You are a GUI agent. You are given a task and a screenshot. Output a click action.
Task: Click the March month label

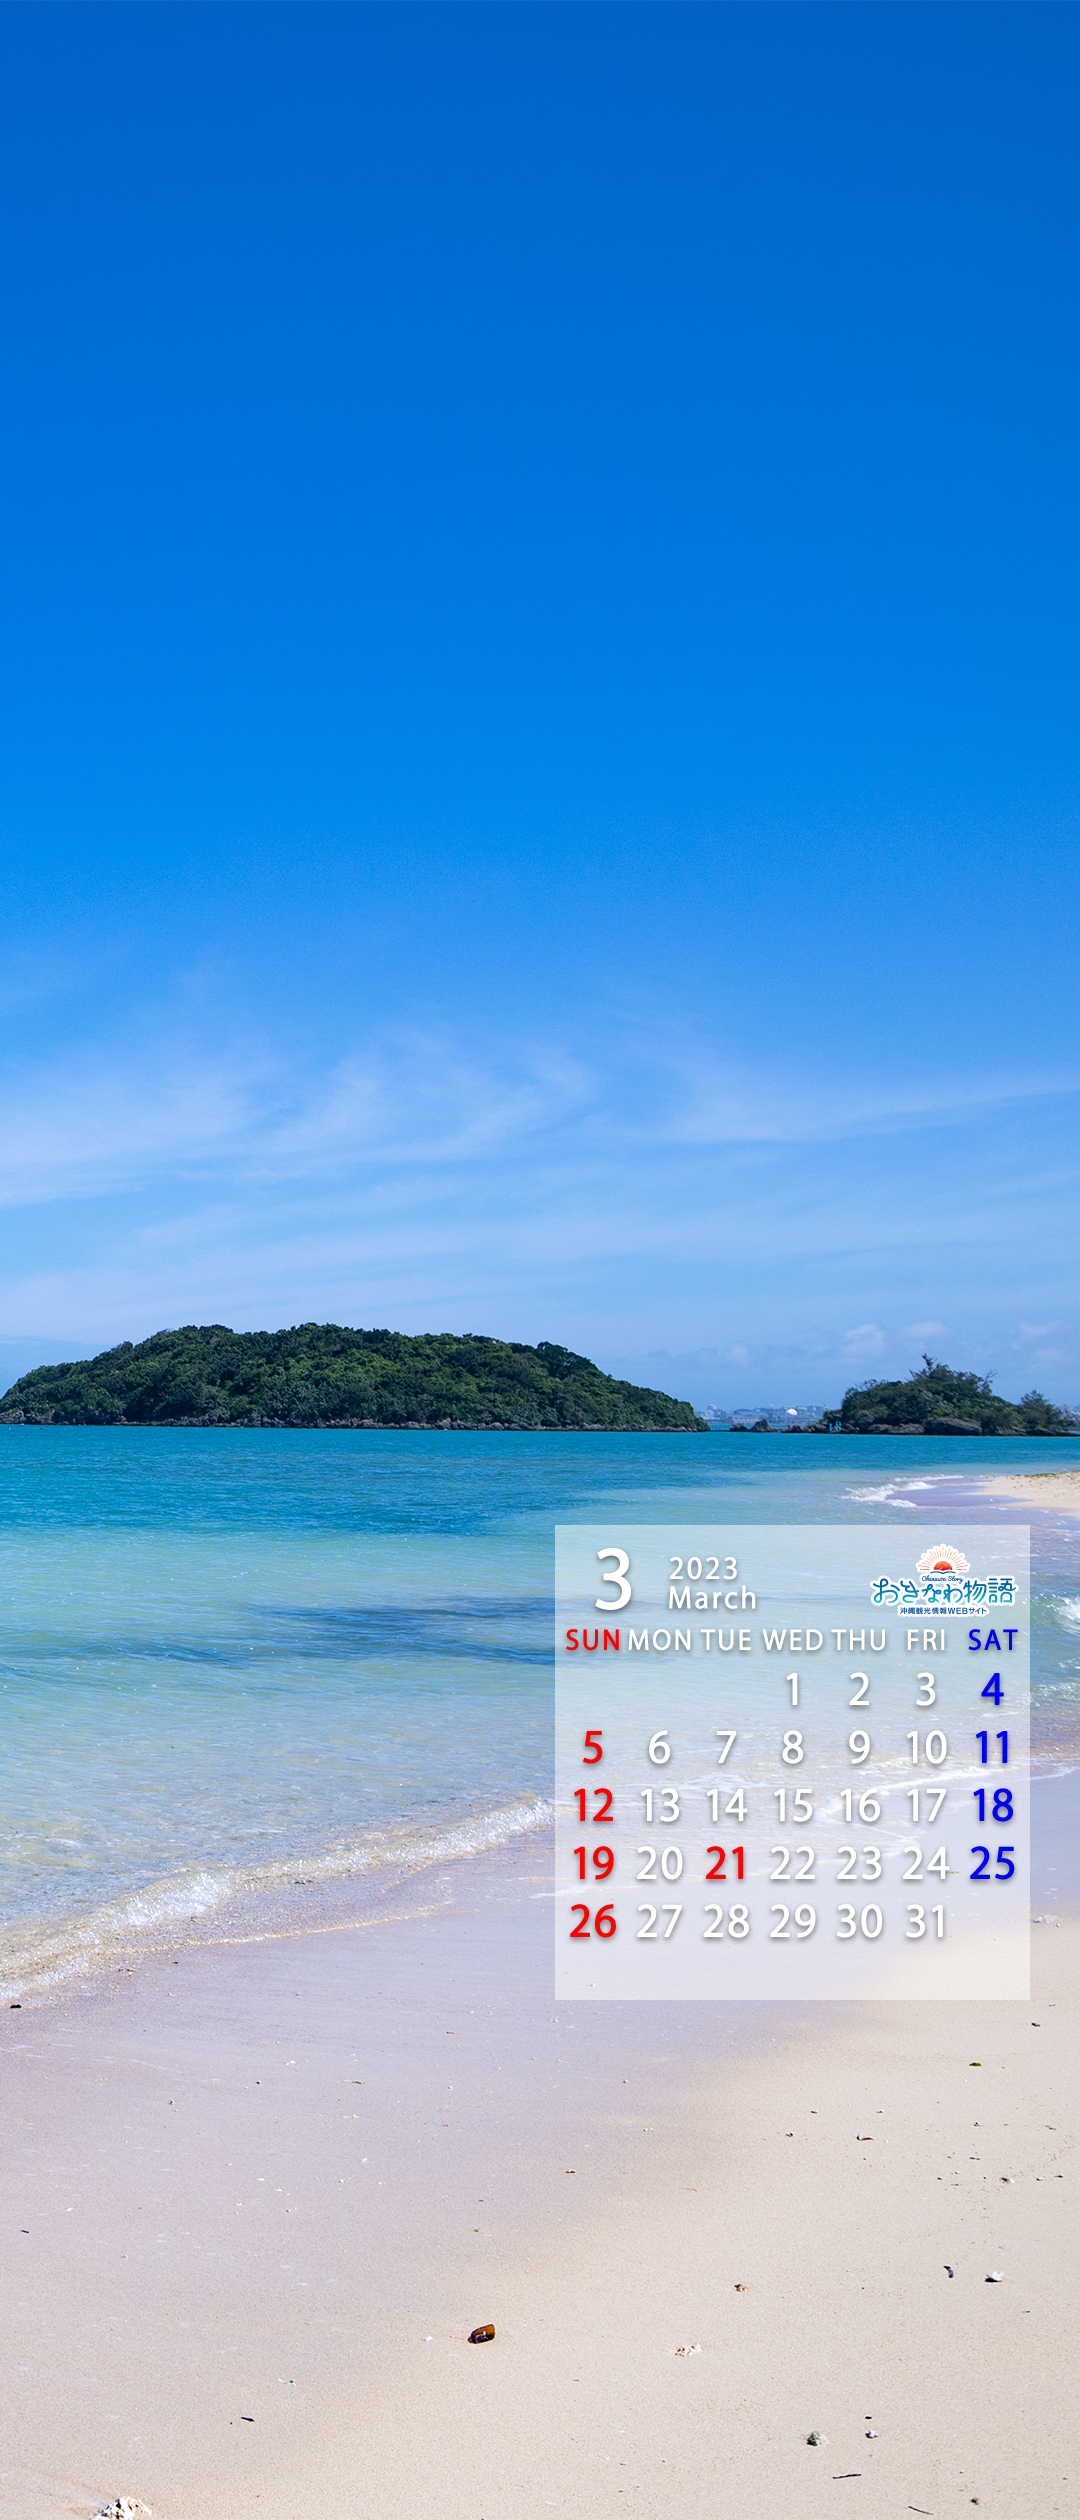pos(712,1598)
